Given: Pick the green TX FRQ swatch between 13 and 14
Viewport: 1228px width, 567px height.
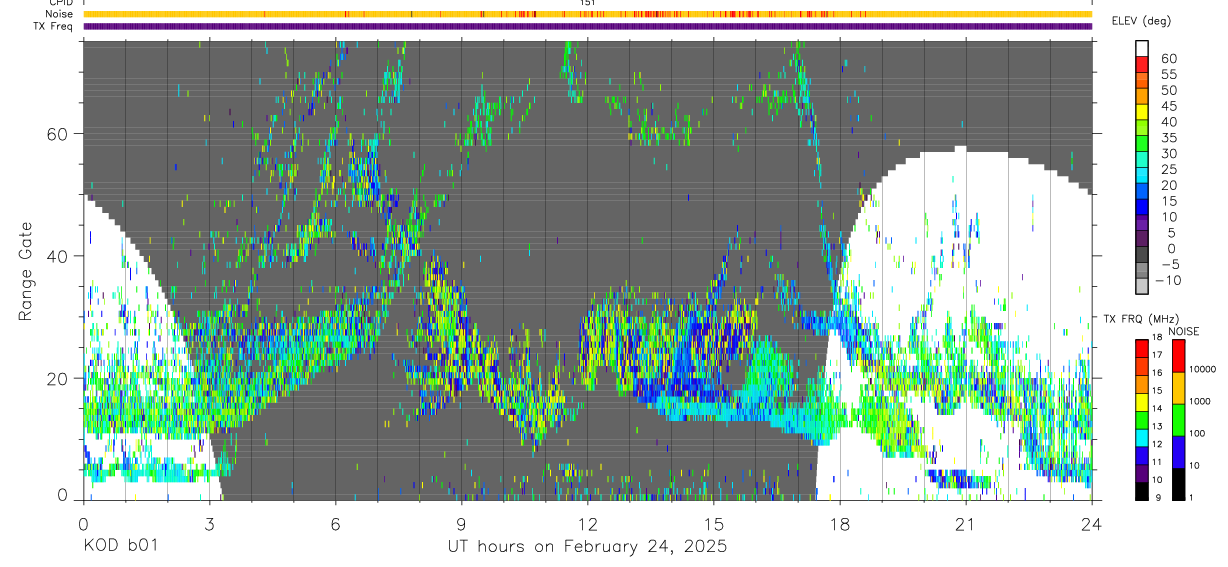Looking at the screenshot, I should coord(1141,418).
